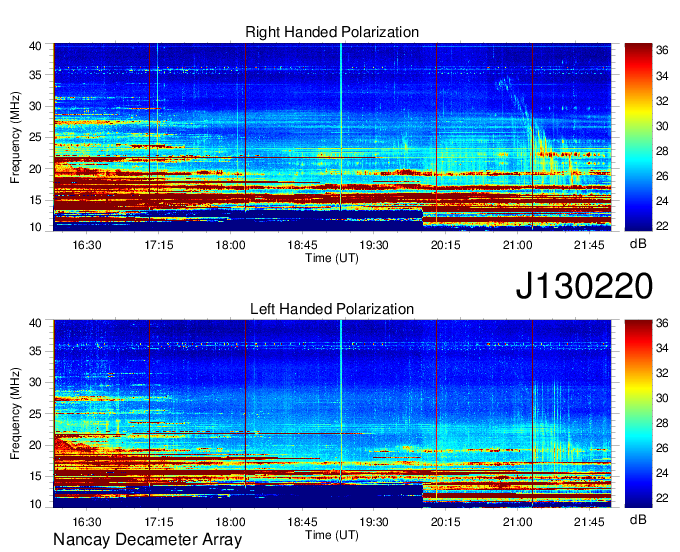Click the bottom spectrogram's dB color bar
680x552 pixels.
click(638, 414)
